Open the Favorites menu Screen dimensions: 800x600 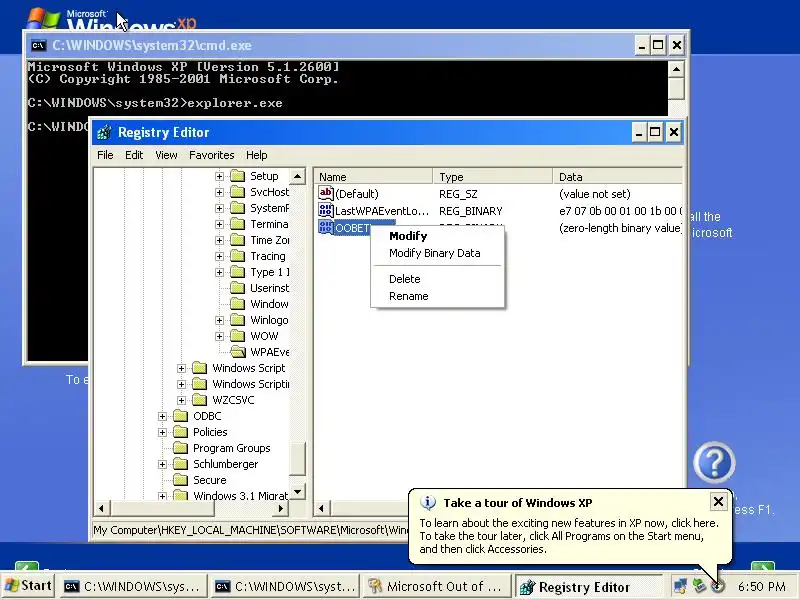coord(211,155)
